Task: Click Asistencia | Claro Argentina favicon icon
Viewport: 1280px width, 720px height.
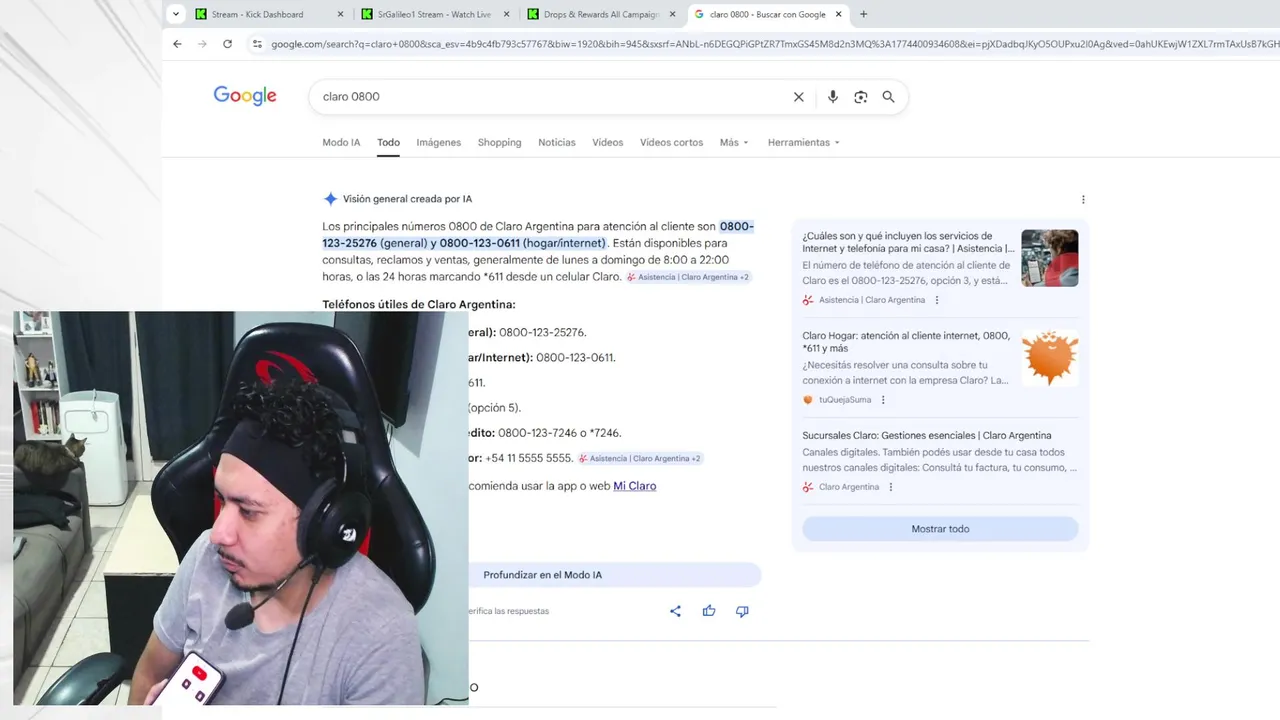Action: (x=808, y=300)
